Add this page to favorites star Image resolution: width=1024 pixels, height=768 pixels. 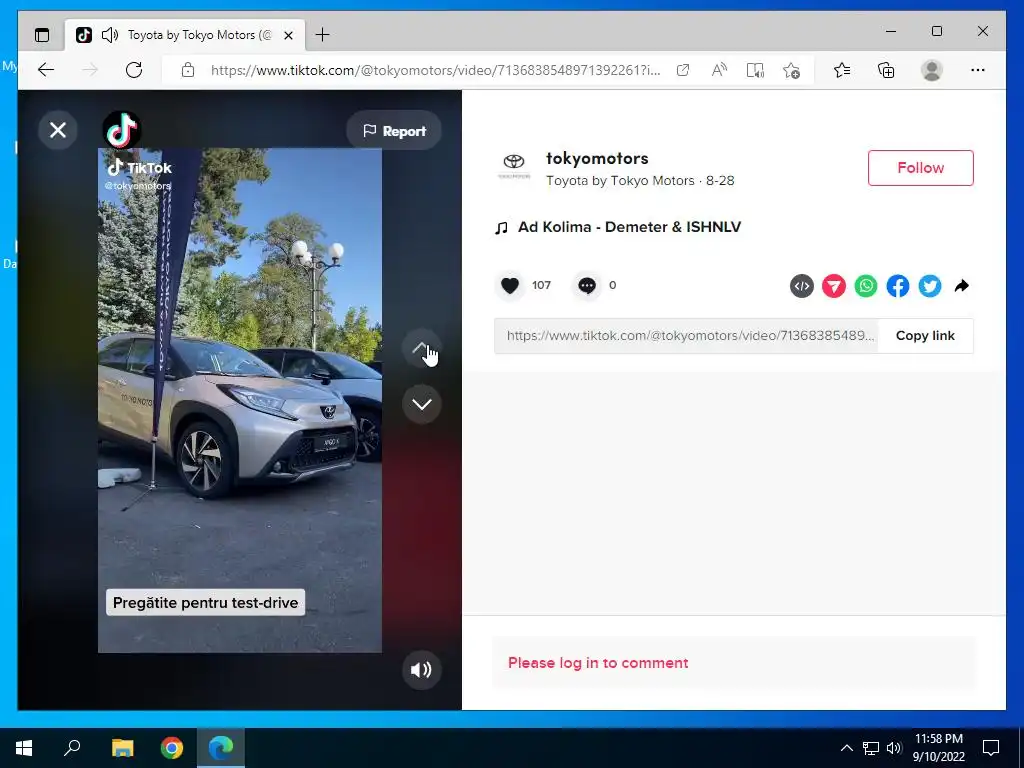pyautogui.click(x=791, y=70)
